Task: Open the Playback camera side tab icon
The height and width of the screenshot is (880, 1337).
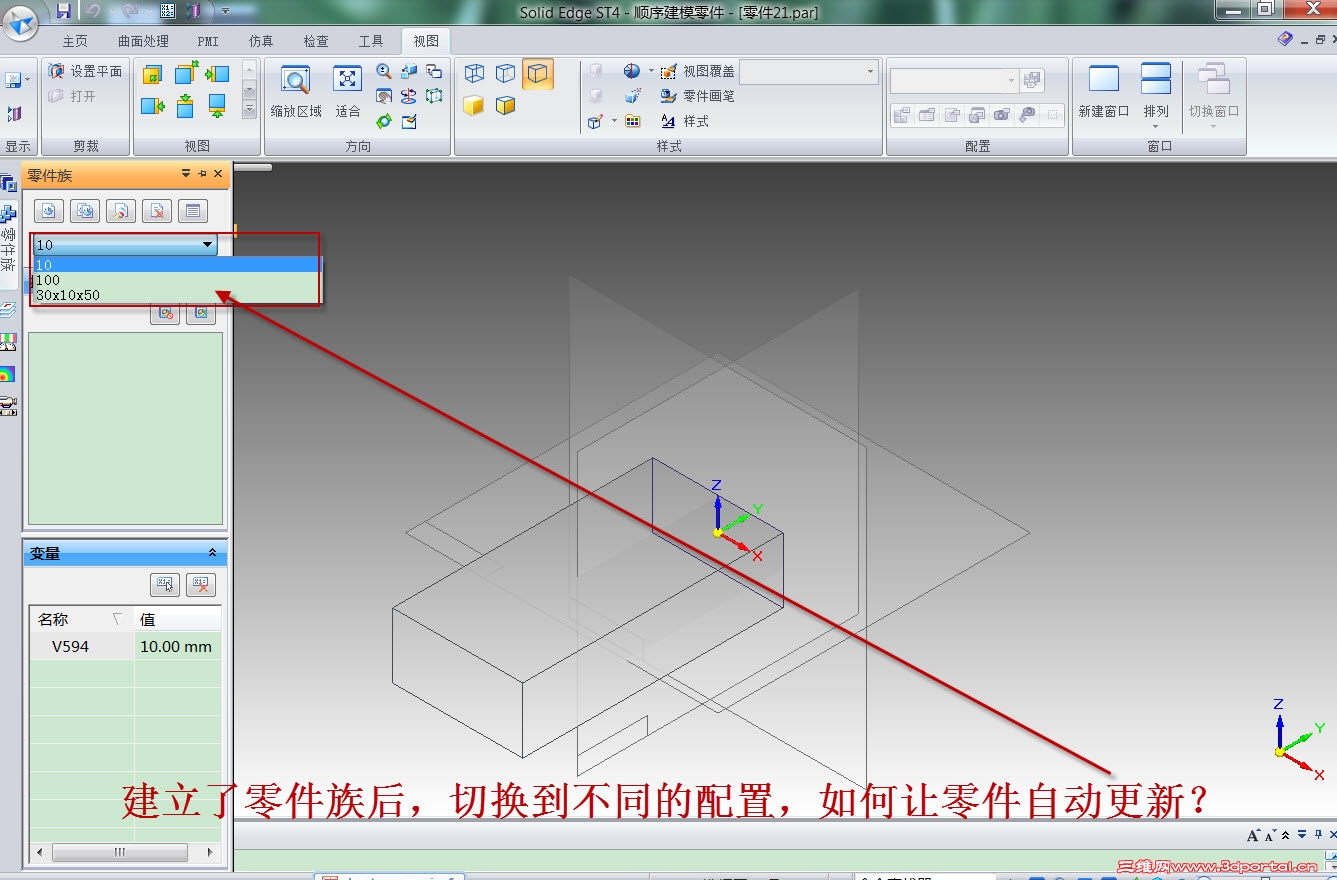Action: coord(8,406)
